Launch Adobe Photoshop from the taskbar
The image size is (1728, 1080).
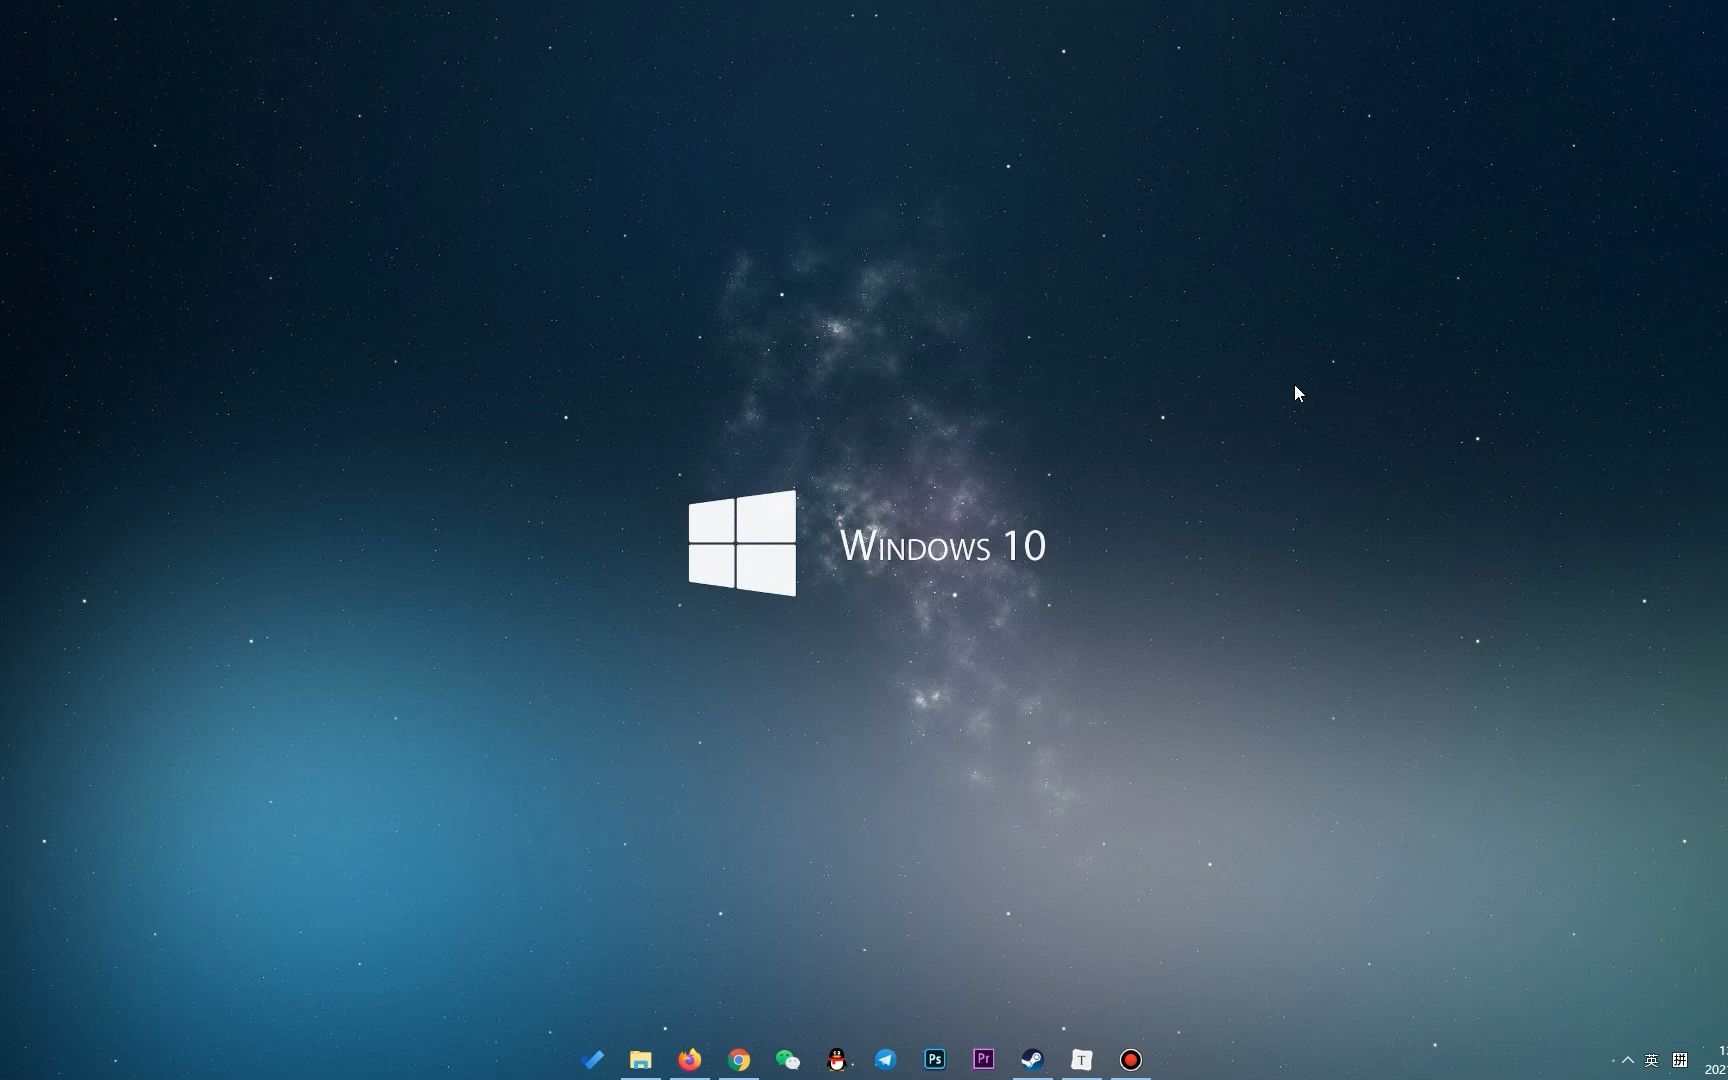coord(935,1059)
